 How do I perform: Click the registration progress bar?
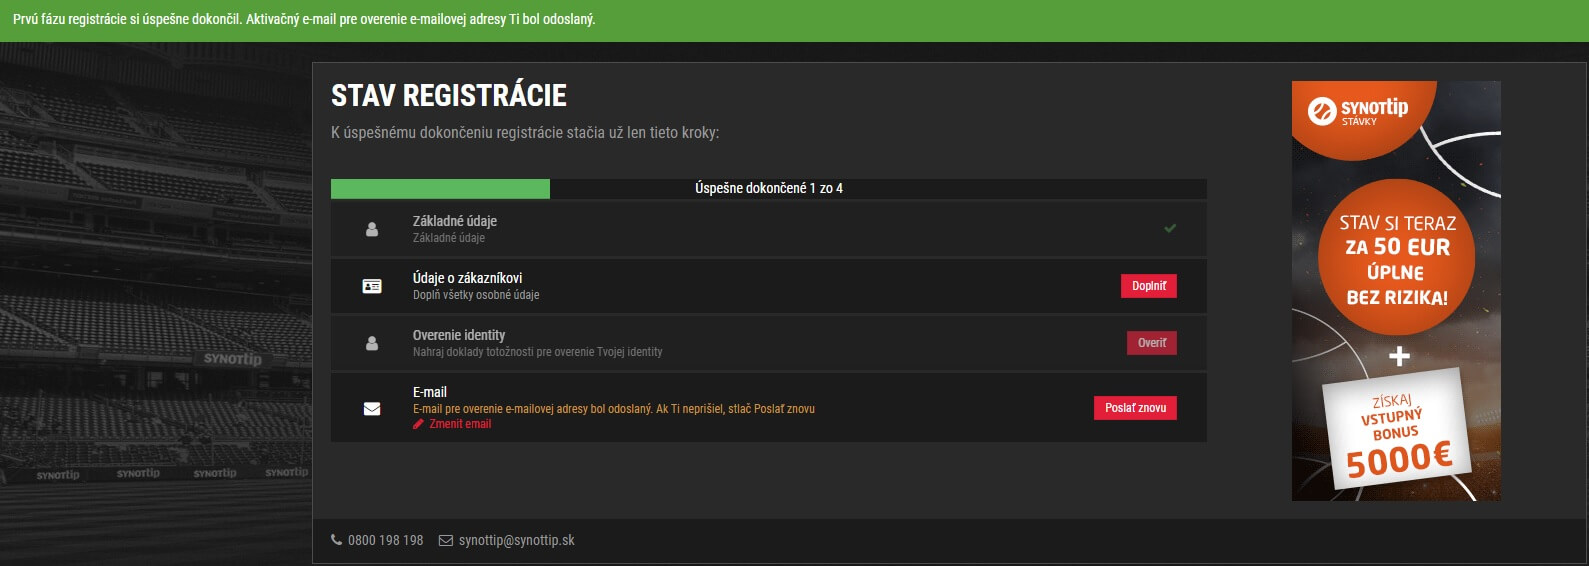tap(768, 188)
